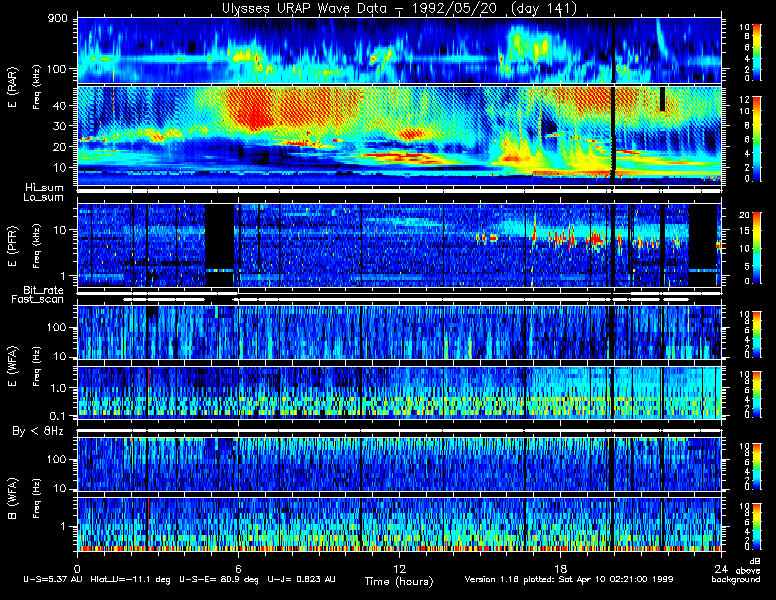Click the Version 1.18 plotted timestamp text
Image resolution: width=776 pixels, height=600 pixels.
(569, 579)
